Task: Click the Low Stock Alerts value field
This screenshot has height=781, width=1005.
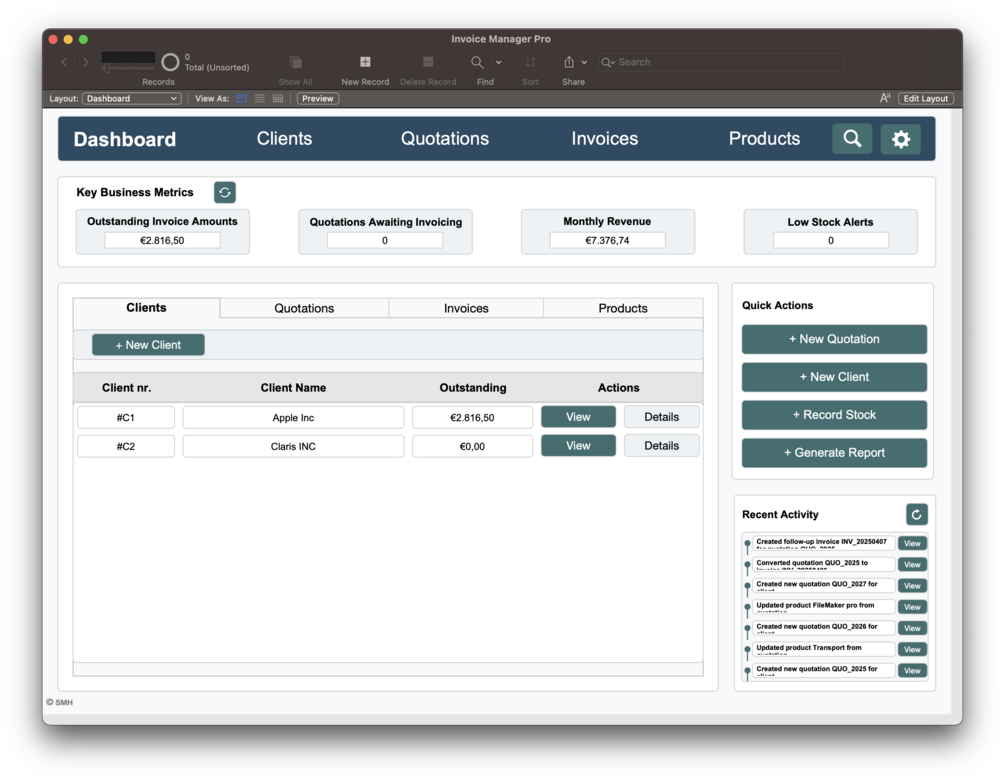Action: tap(831, 240)
